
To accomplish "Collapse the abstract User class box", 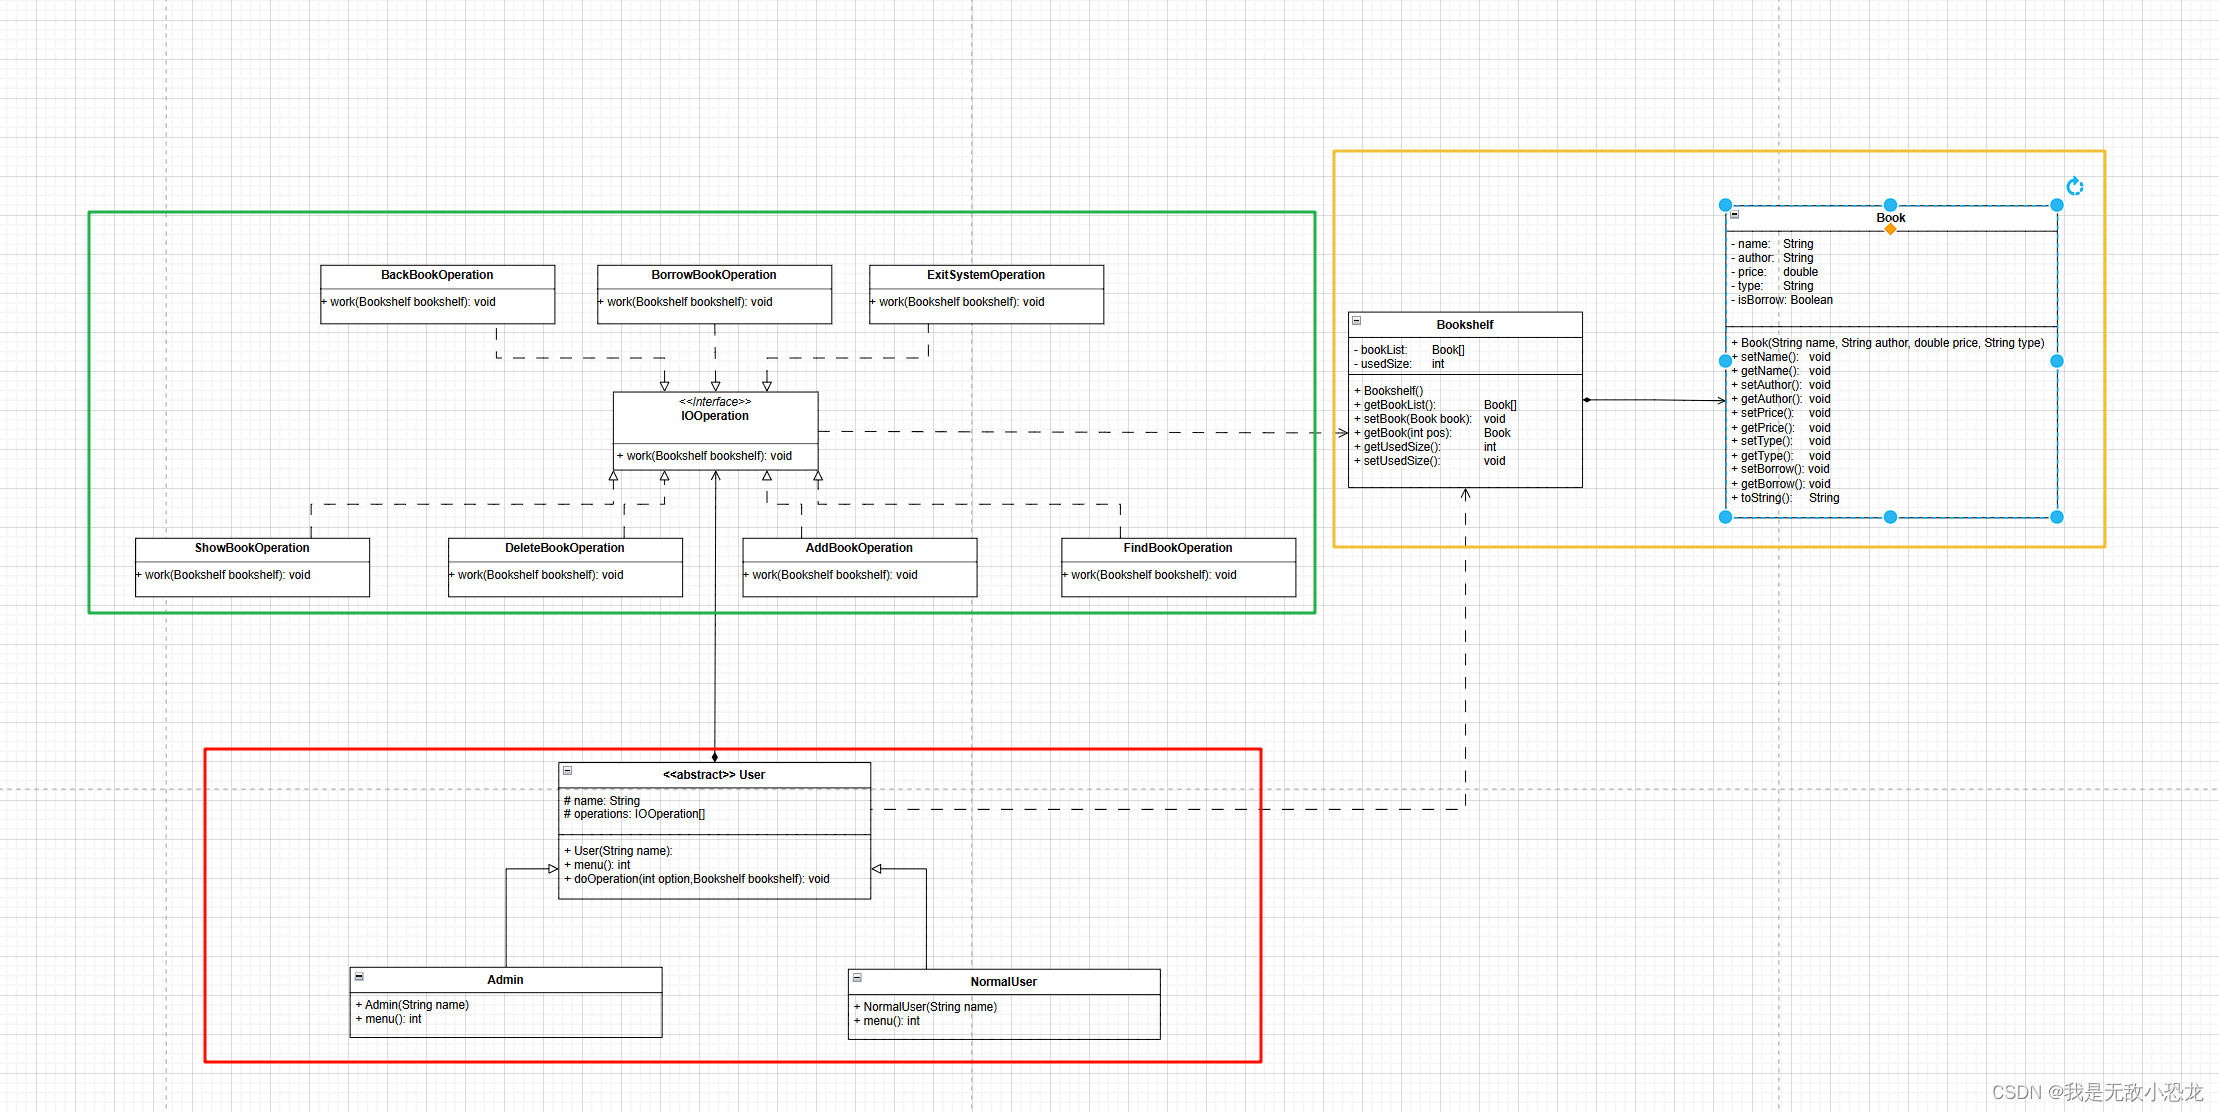I will point(567,771).
